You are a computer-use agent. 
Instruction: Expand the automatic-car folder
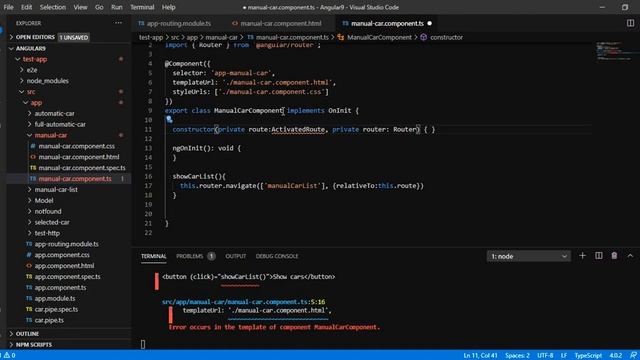[x=54, y=113]
